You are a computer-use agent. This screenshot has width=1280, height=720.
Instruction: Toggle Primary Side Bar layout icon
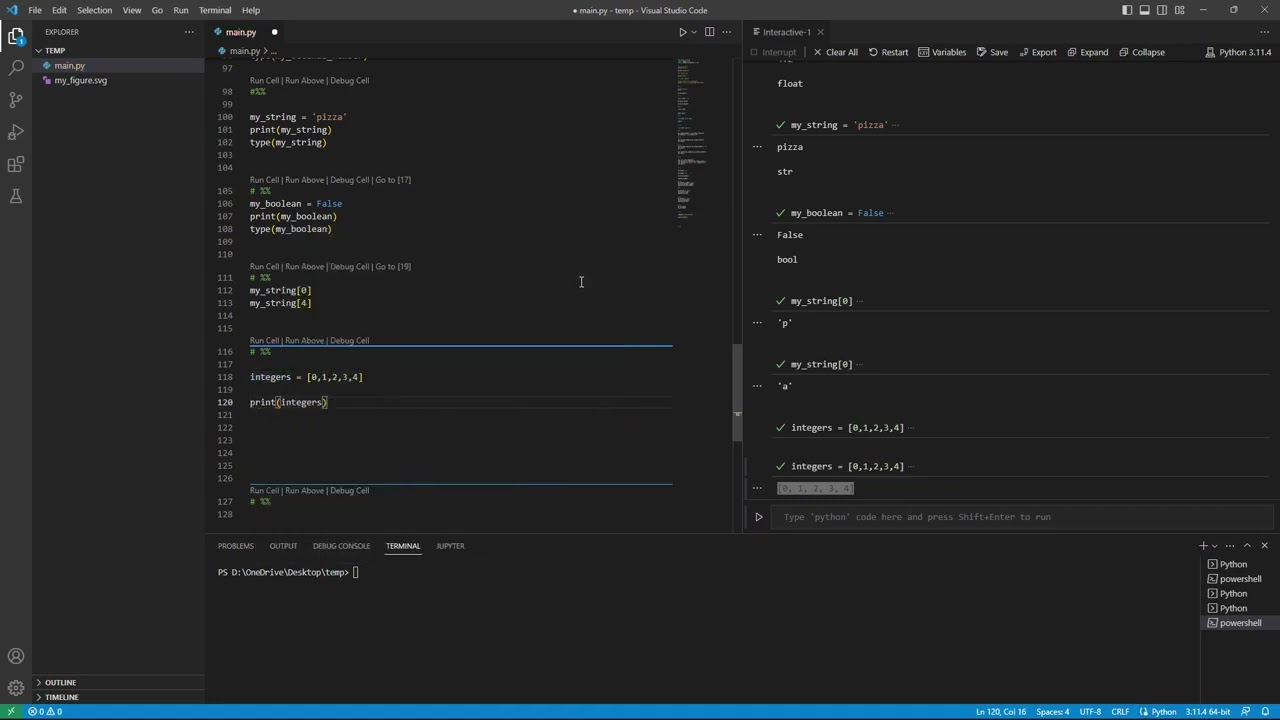[x=1127, y=10]
